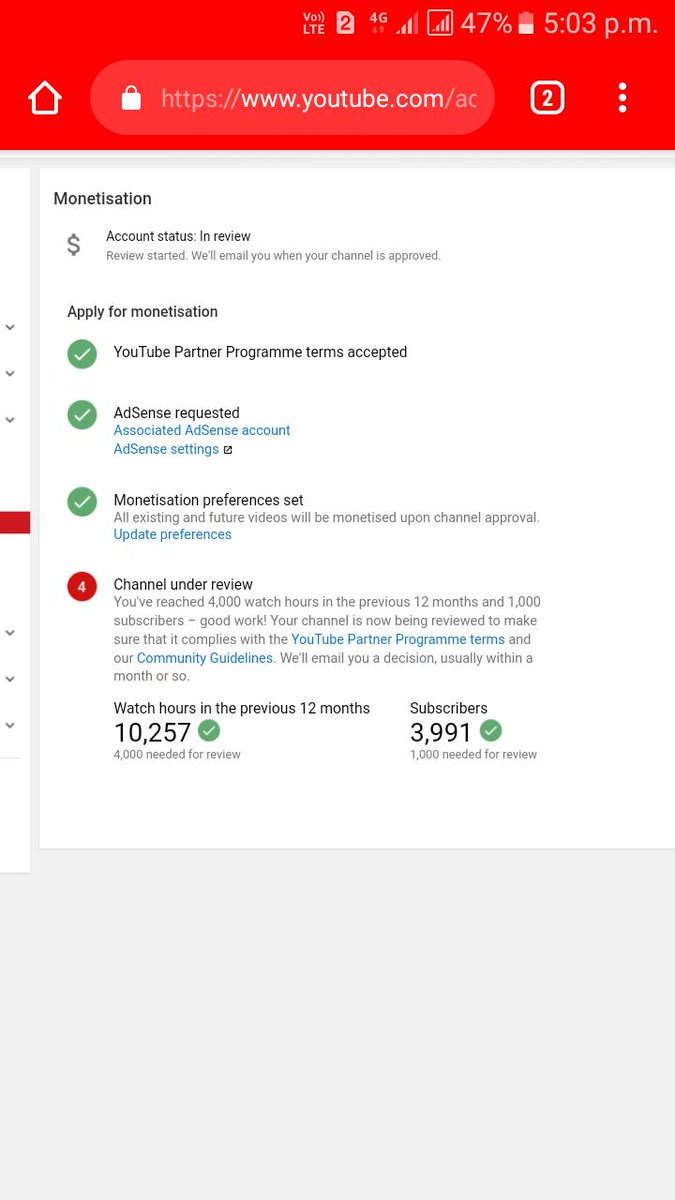Screen dimensions: 675x1200
Task: Tap the battery 47% status indicator
Action: [x=498, y=23]
